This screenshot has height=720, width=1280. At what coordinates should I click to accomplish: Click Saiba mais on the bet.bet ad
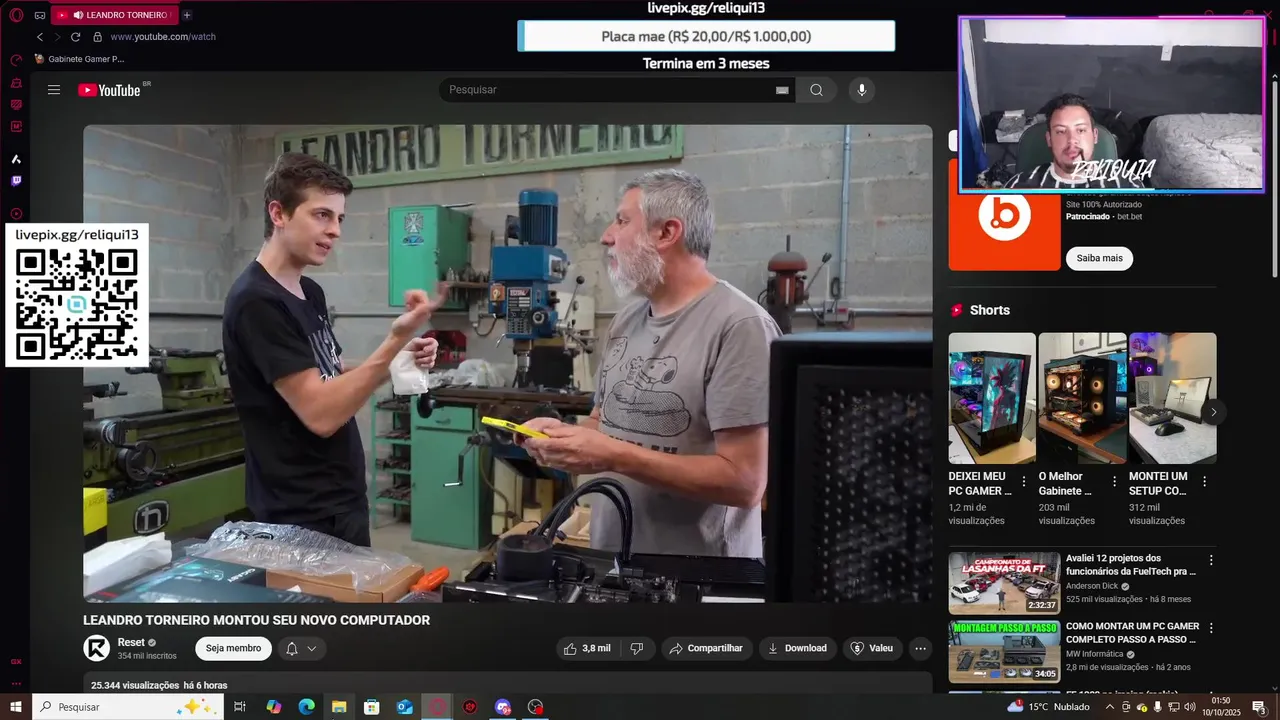[x=1099, y=258]
